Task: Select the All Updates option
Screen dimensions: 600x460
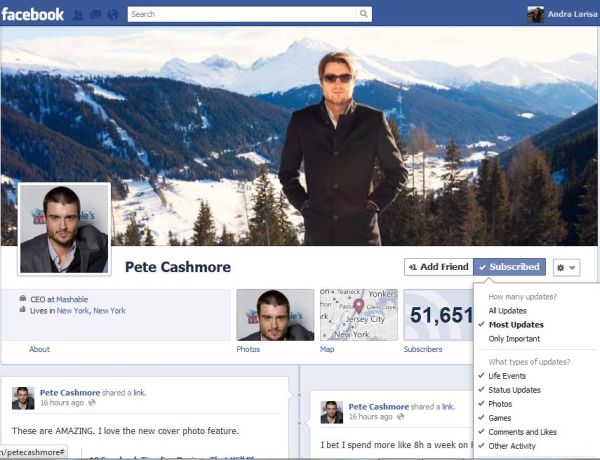Action: point(507,311)
